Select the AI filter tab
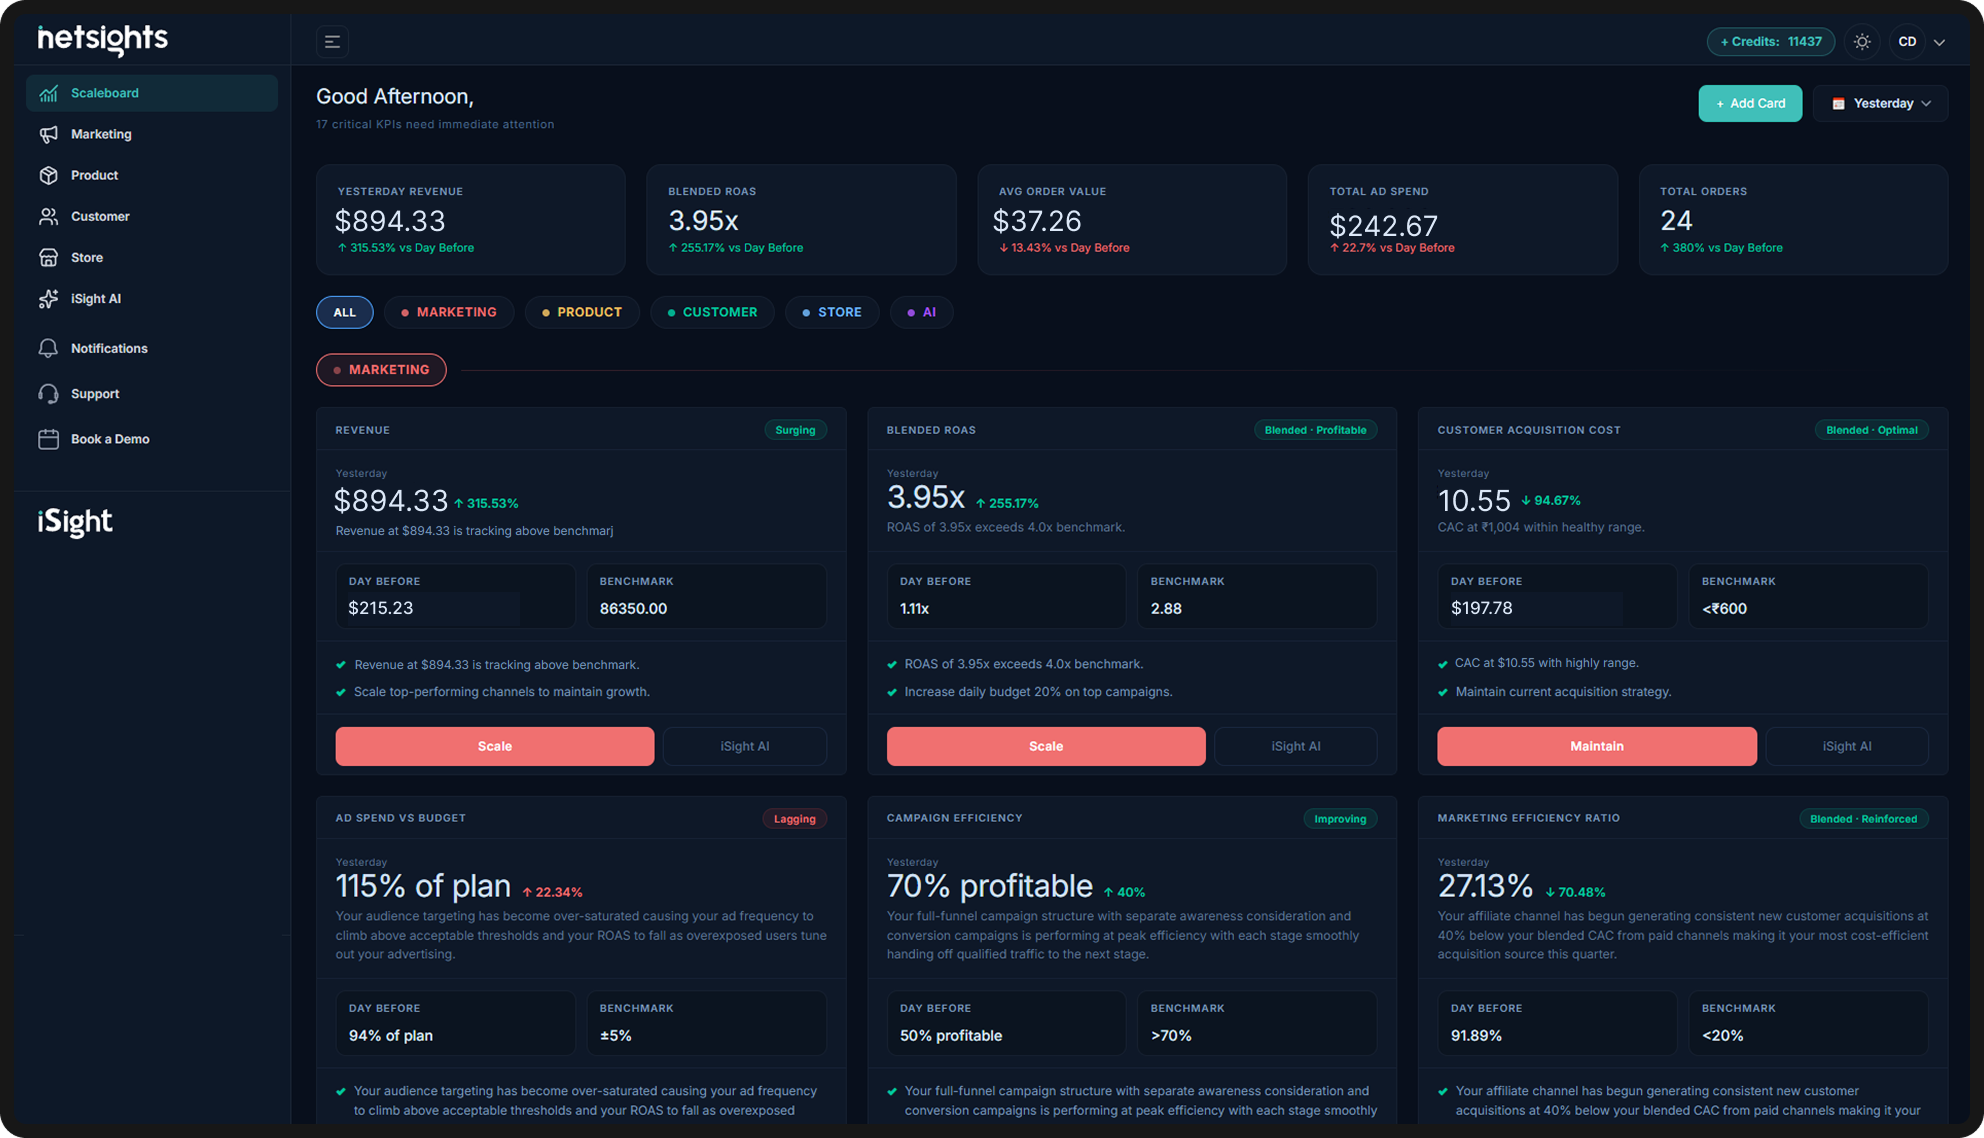 921,312
